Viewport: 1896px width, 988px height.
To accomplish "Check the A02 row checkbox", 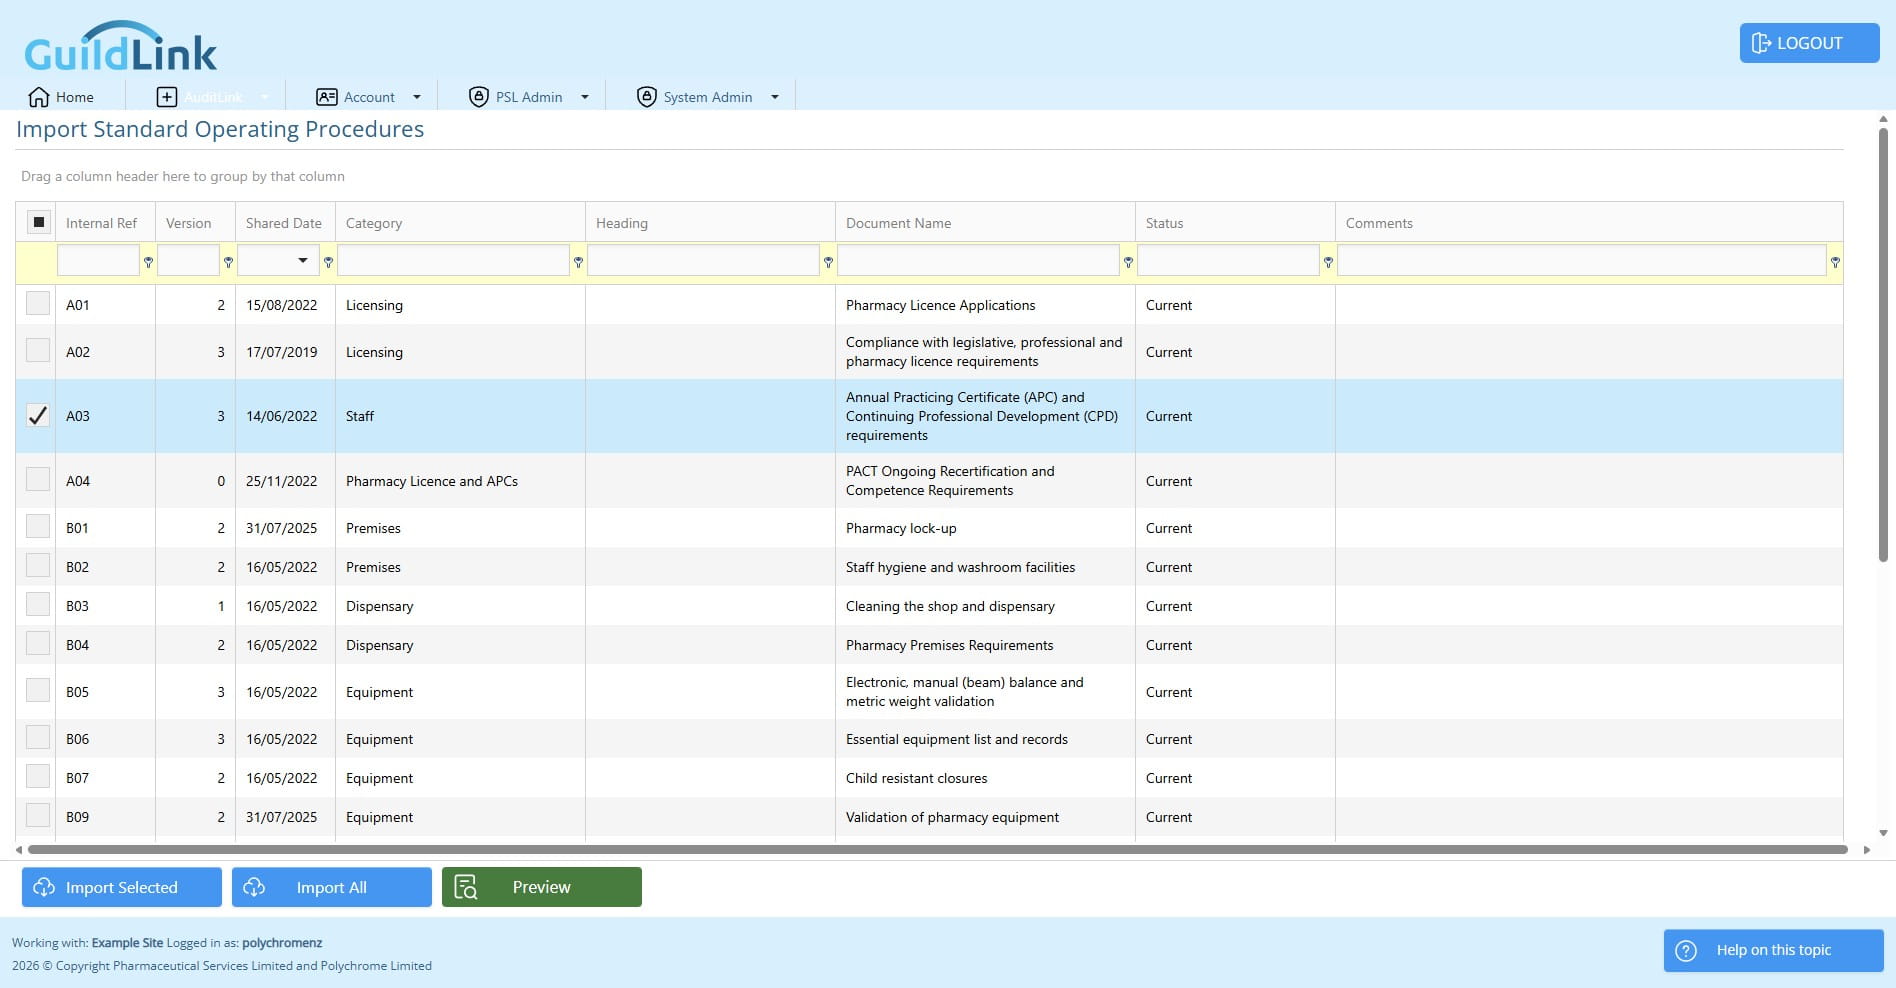I will click(38, 350).
